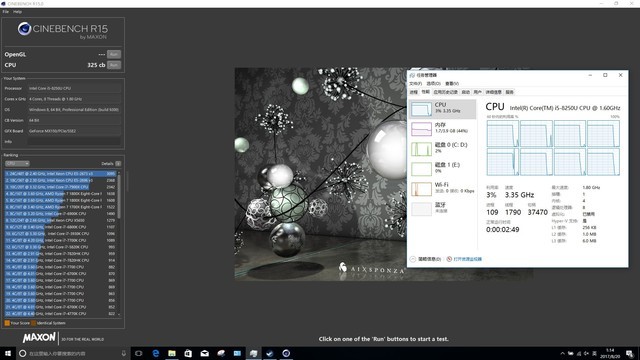Select ranking row 4 AMD Ryzen 7 1800X
This screenshot has width=640, height=360.
click(x=60, y=194)
